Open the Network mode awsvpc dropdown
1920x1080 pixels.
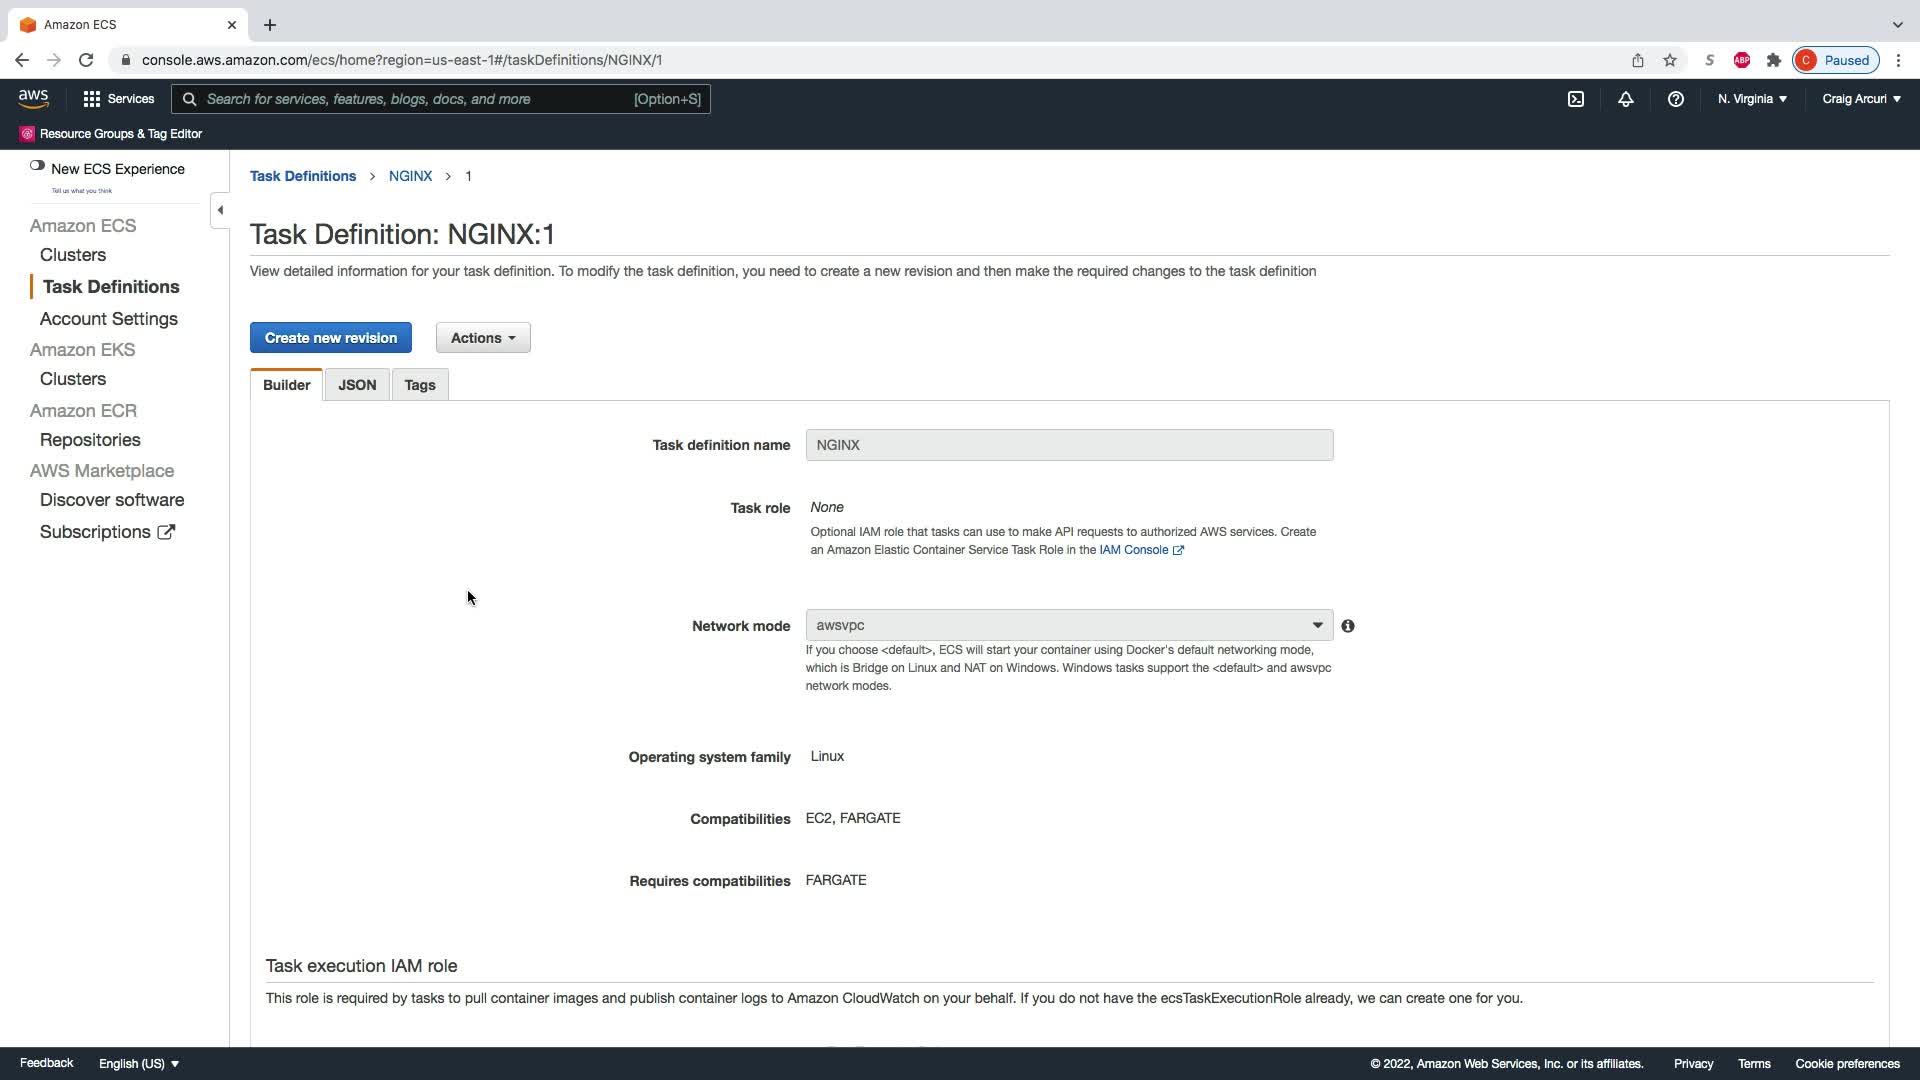tap(1068, 625)
